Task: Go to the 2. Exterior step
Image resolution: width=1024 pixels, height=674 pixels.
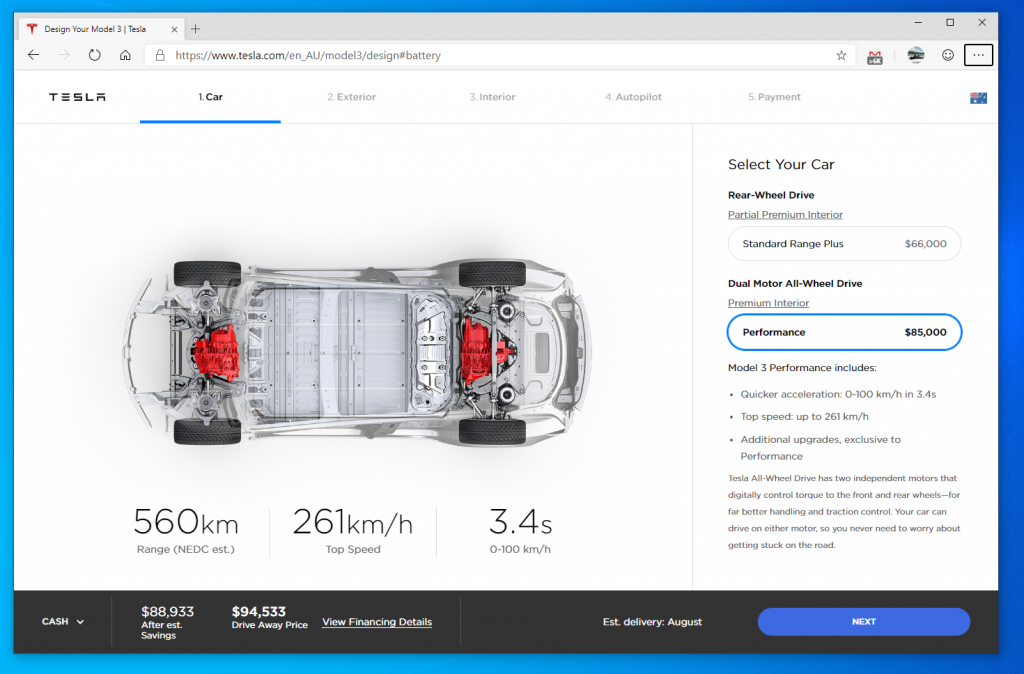Action: pos(351,97)
